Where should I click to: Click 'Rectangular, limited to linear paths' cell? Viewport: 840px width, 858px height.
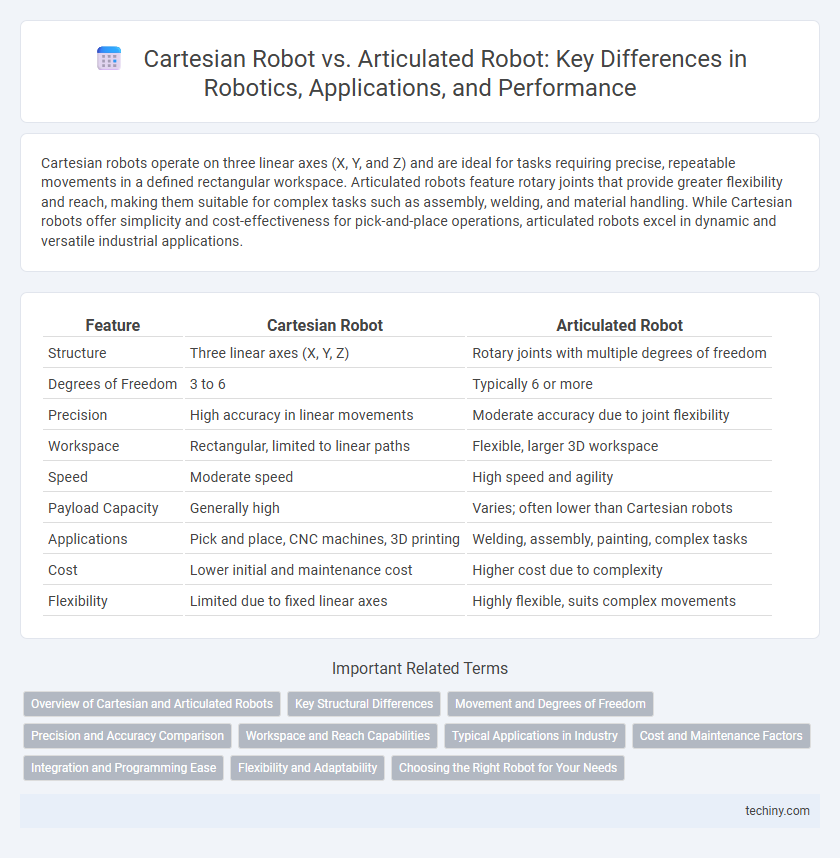pos(300,446)
